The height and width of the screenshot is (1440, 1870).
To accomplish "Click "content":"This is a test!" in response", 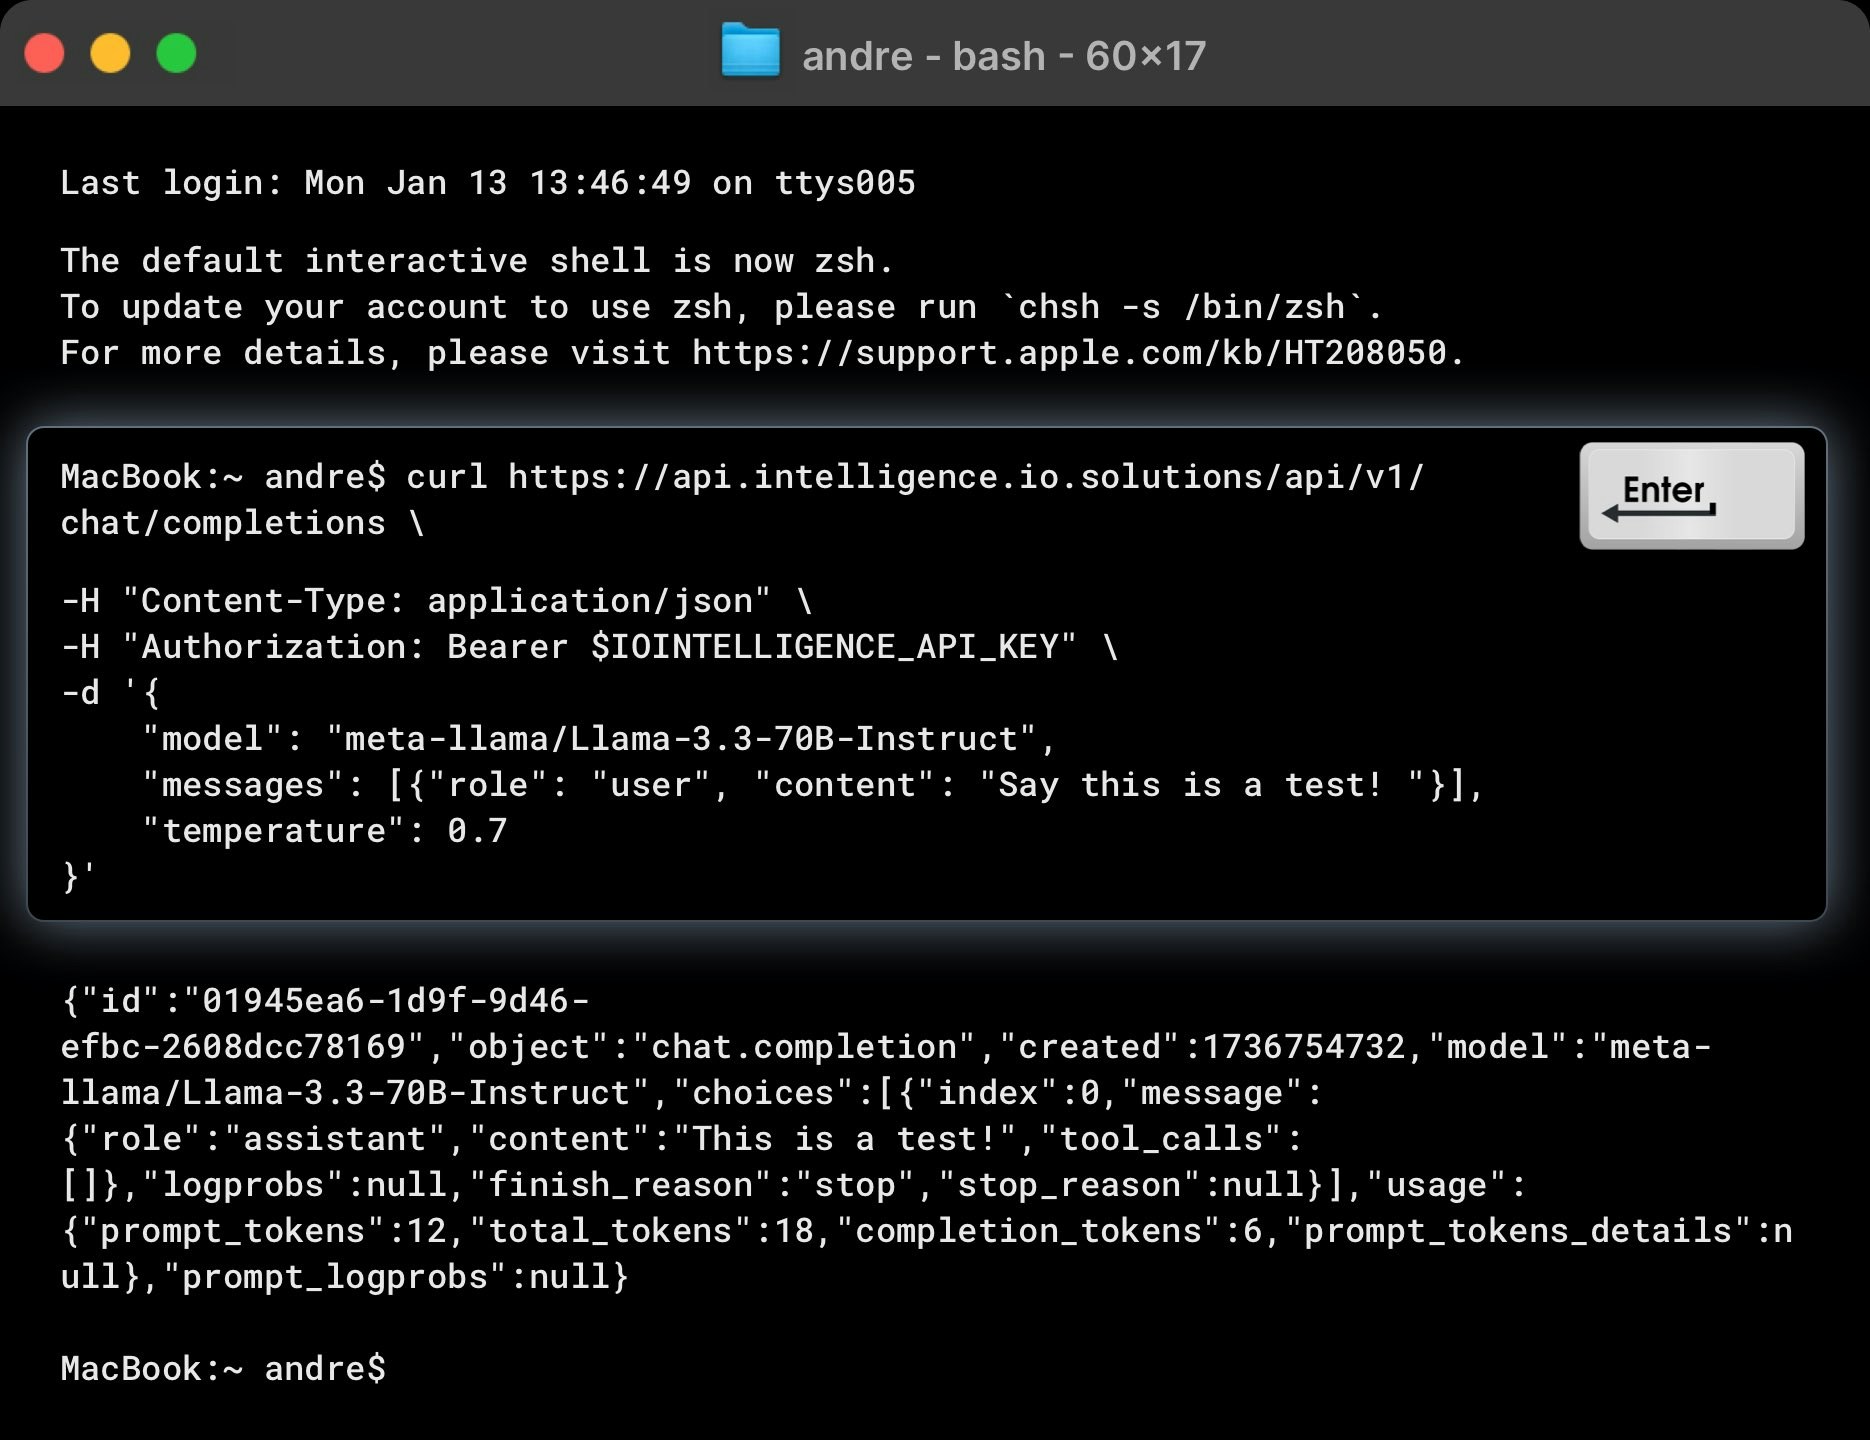I will (x=743, y=1139).
